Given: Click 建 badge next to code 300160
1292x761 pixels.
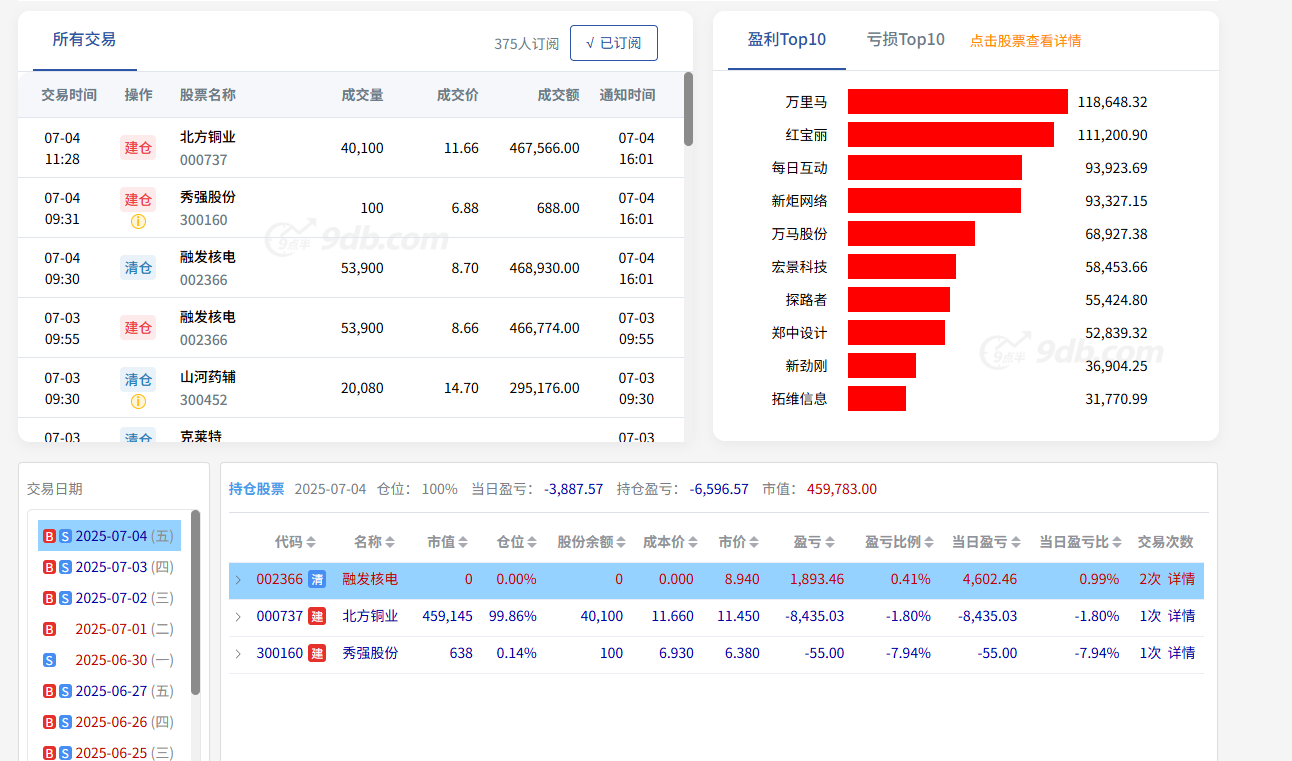Looking at the screenshot, I should click(317, 653).
